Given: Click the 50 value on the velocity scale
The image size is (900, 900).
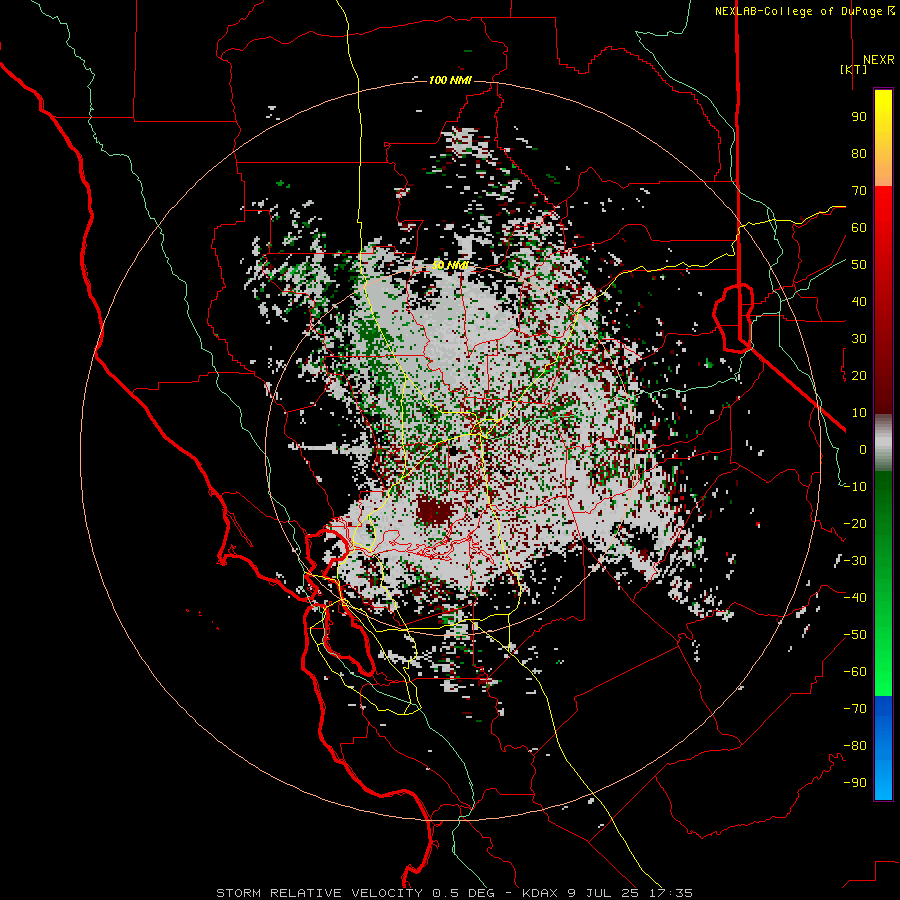Looking at the screenshot, I should [x=859, y=265].
